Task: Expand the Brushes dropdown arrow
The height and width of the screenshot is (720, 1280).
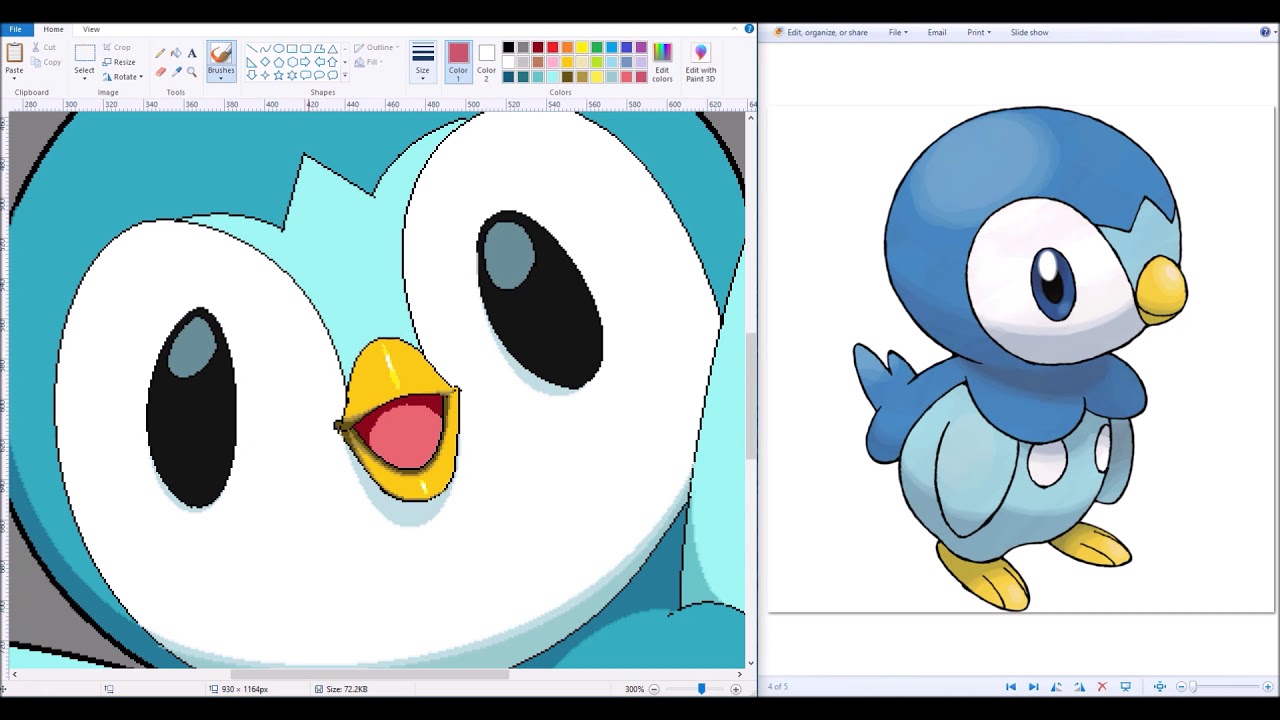Action: 221,78
